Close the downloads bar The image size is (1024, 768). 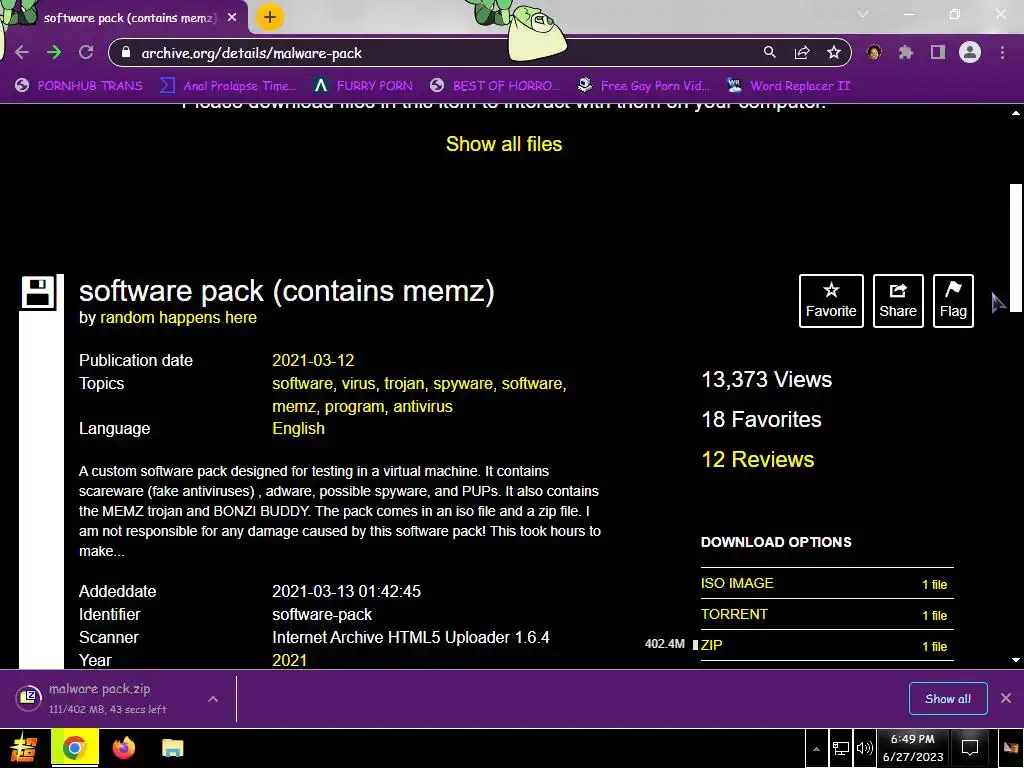tap(1006, 698)
